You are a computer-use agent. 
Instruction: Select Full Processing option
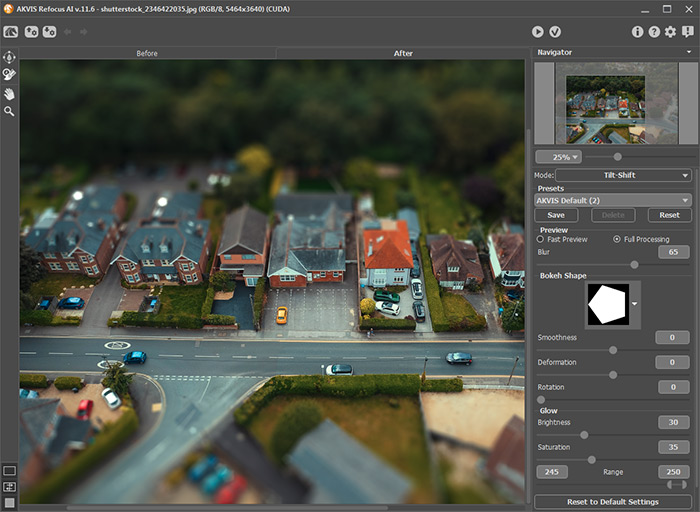point(617,239)
